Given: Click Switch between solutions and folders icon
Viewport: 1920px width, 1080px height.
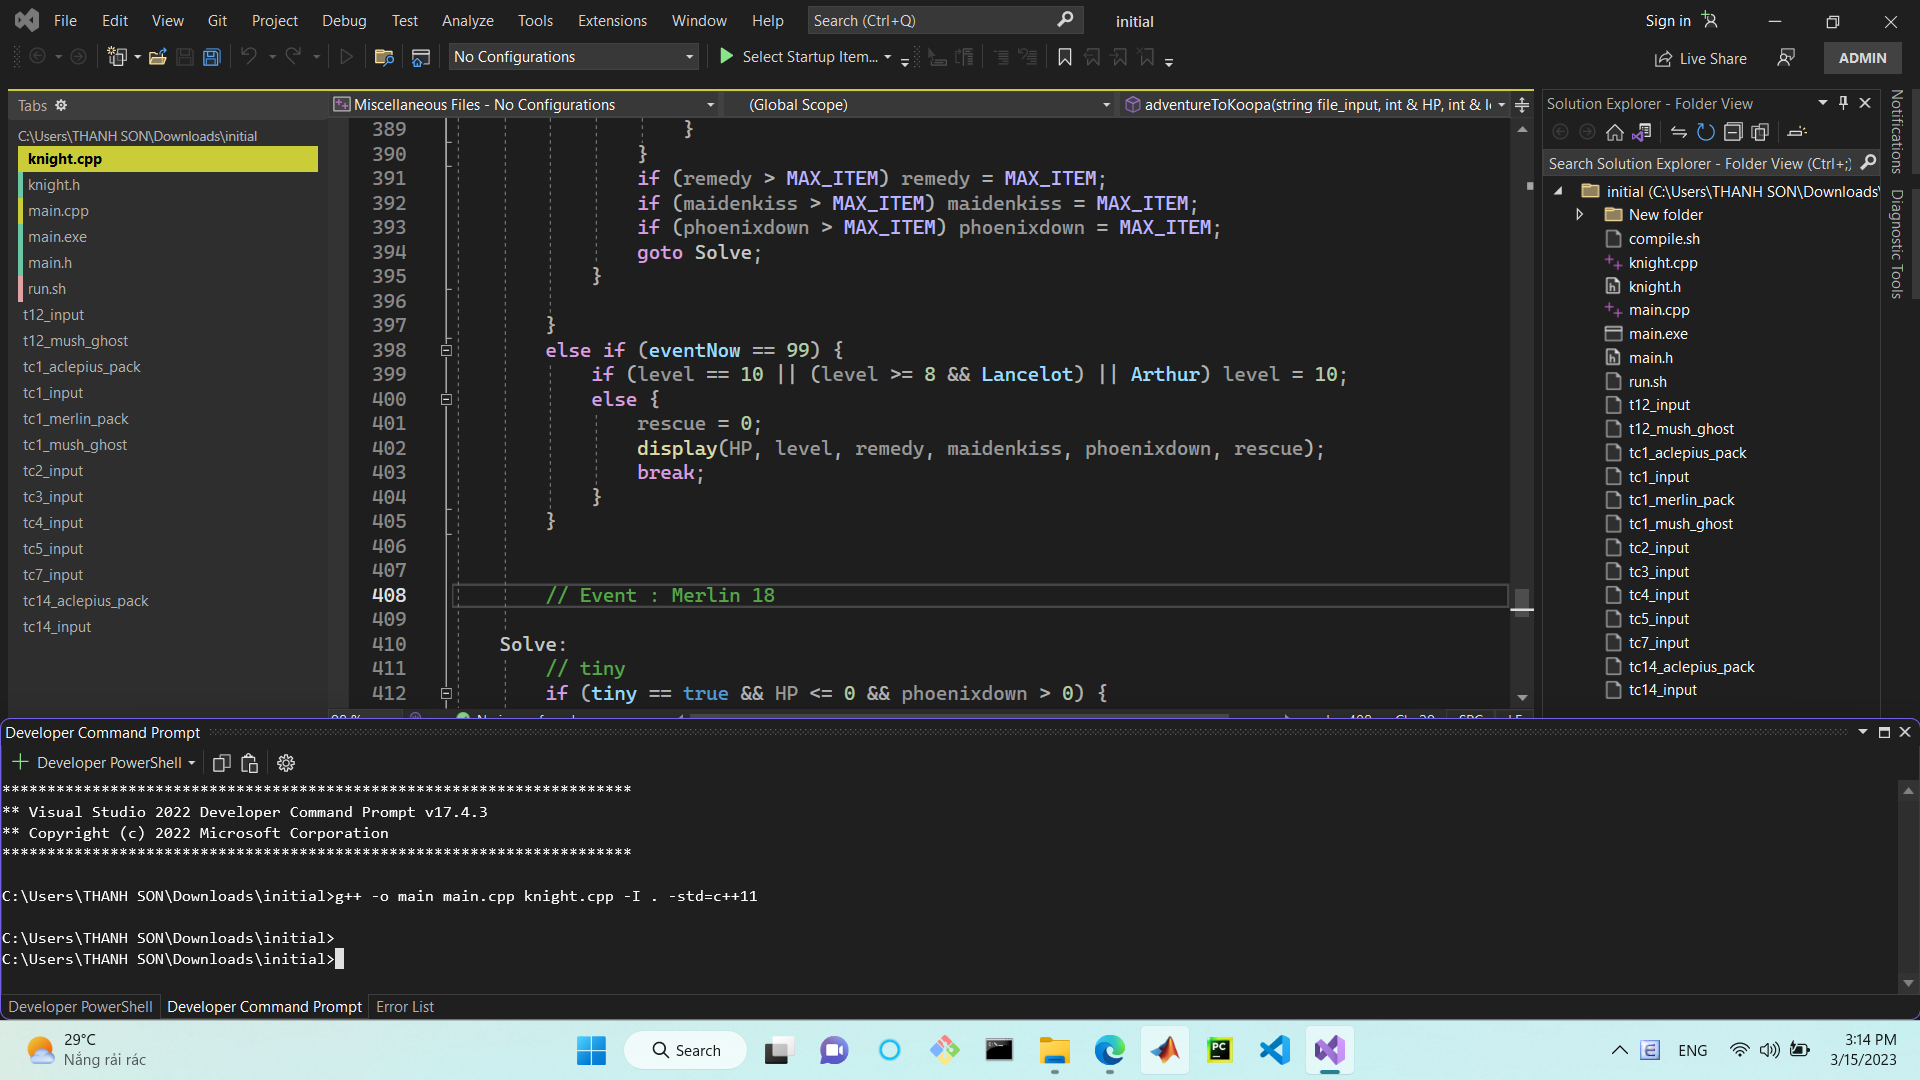Looking at the screenshot, I should tap(1641, 132).
